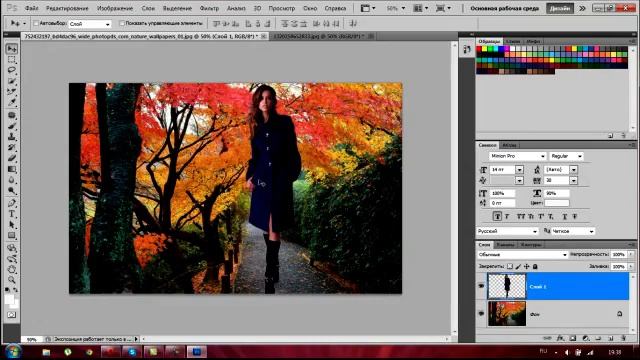Click the foreground color swatch
Viewport: 640px width, 360px height.
(9, 299)
